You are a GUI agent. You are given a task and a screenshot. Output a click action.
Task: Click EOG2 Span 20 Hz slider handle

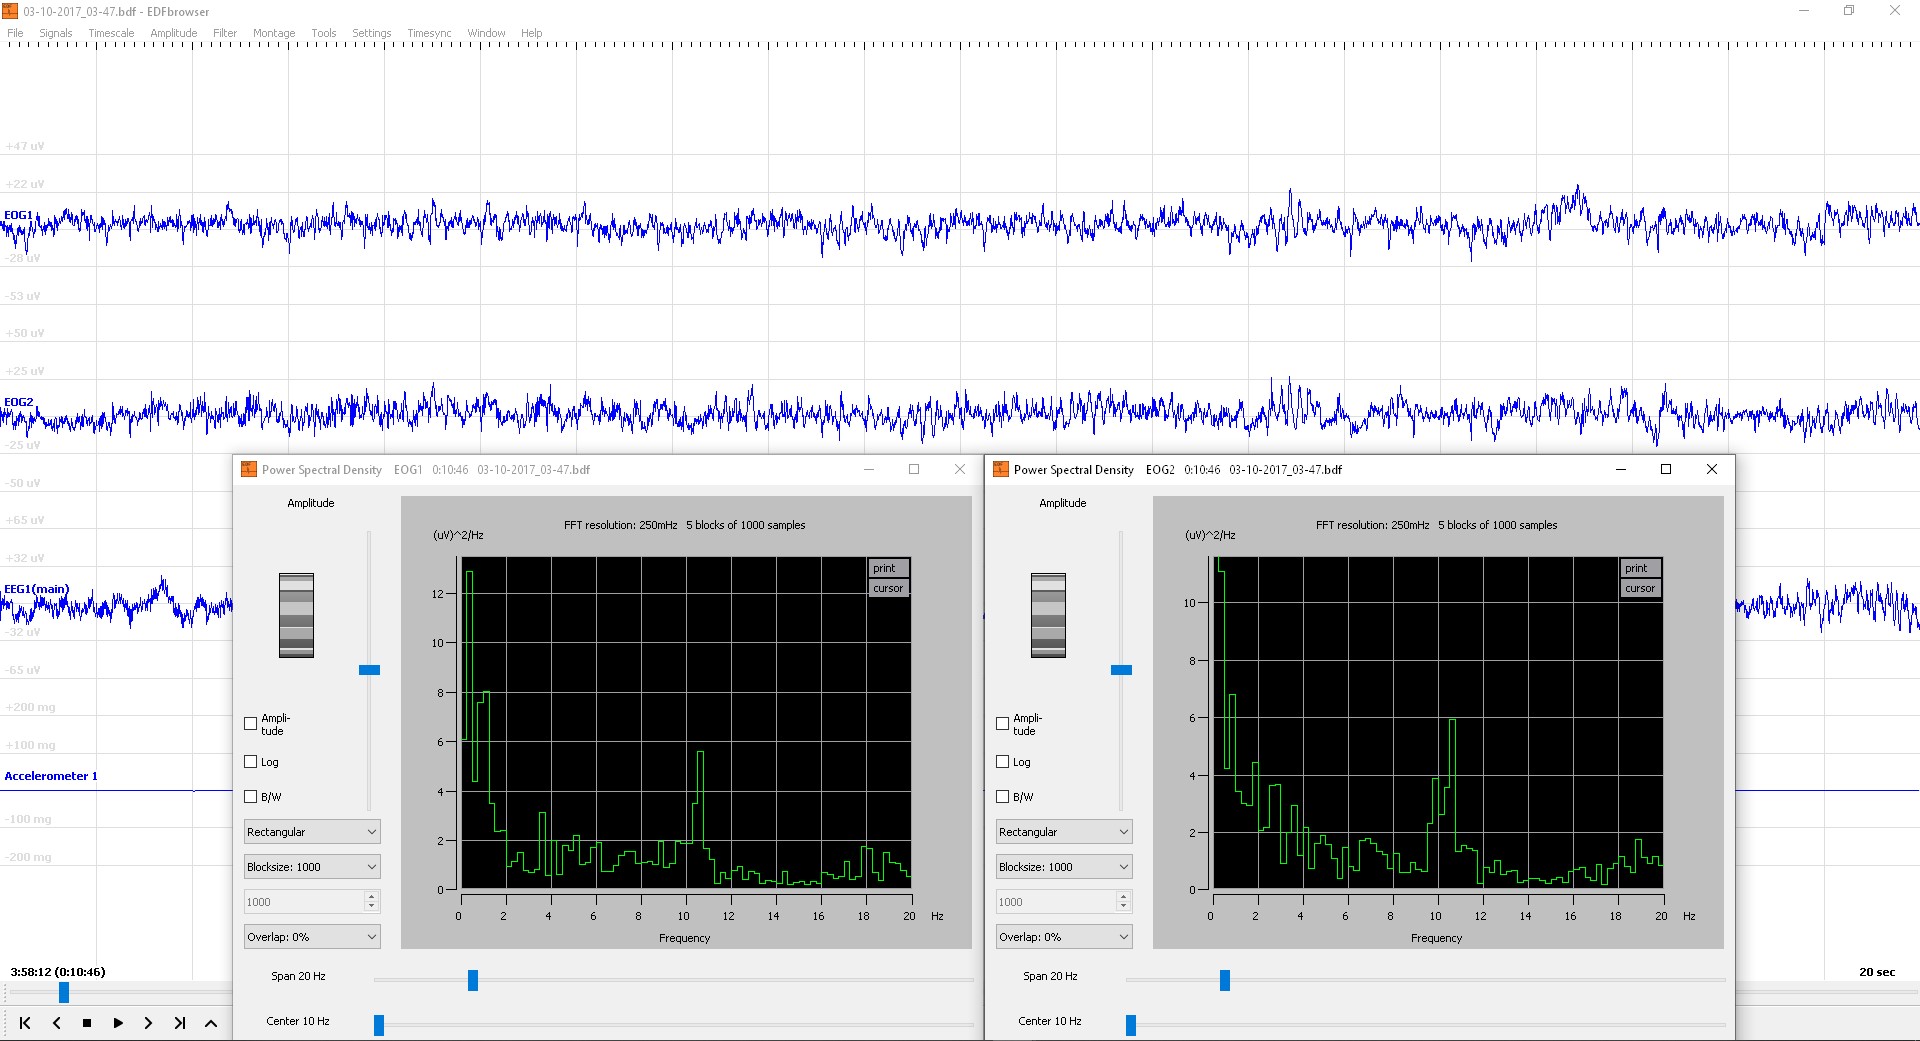(1225, 981)
